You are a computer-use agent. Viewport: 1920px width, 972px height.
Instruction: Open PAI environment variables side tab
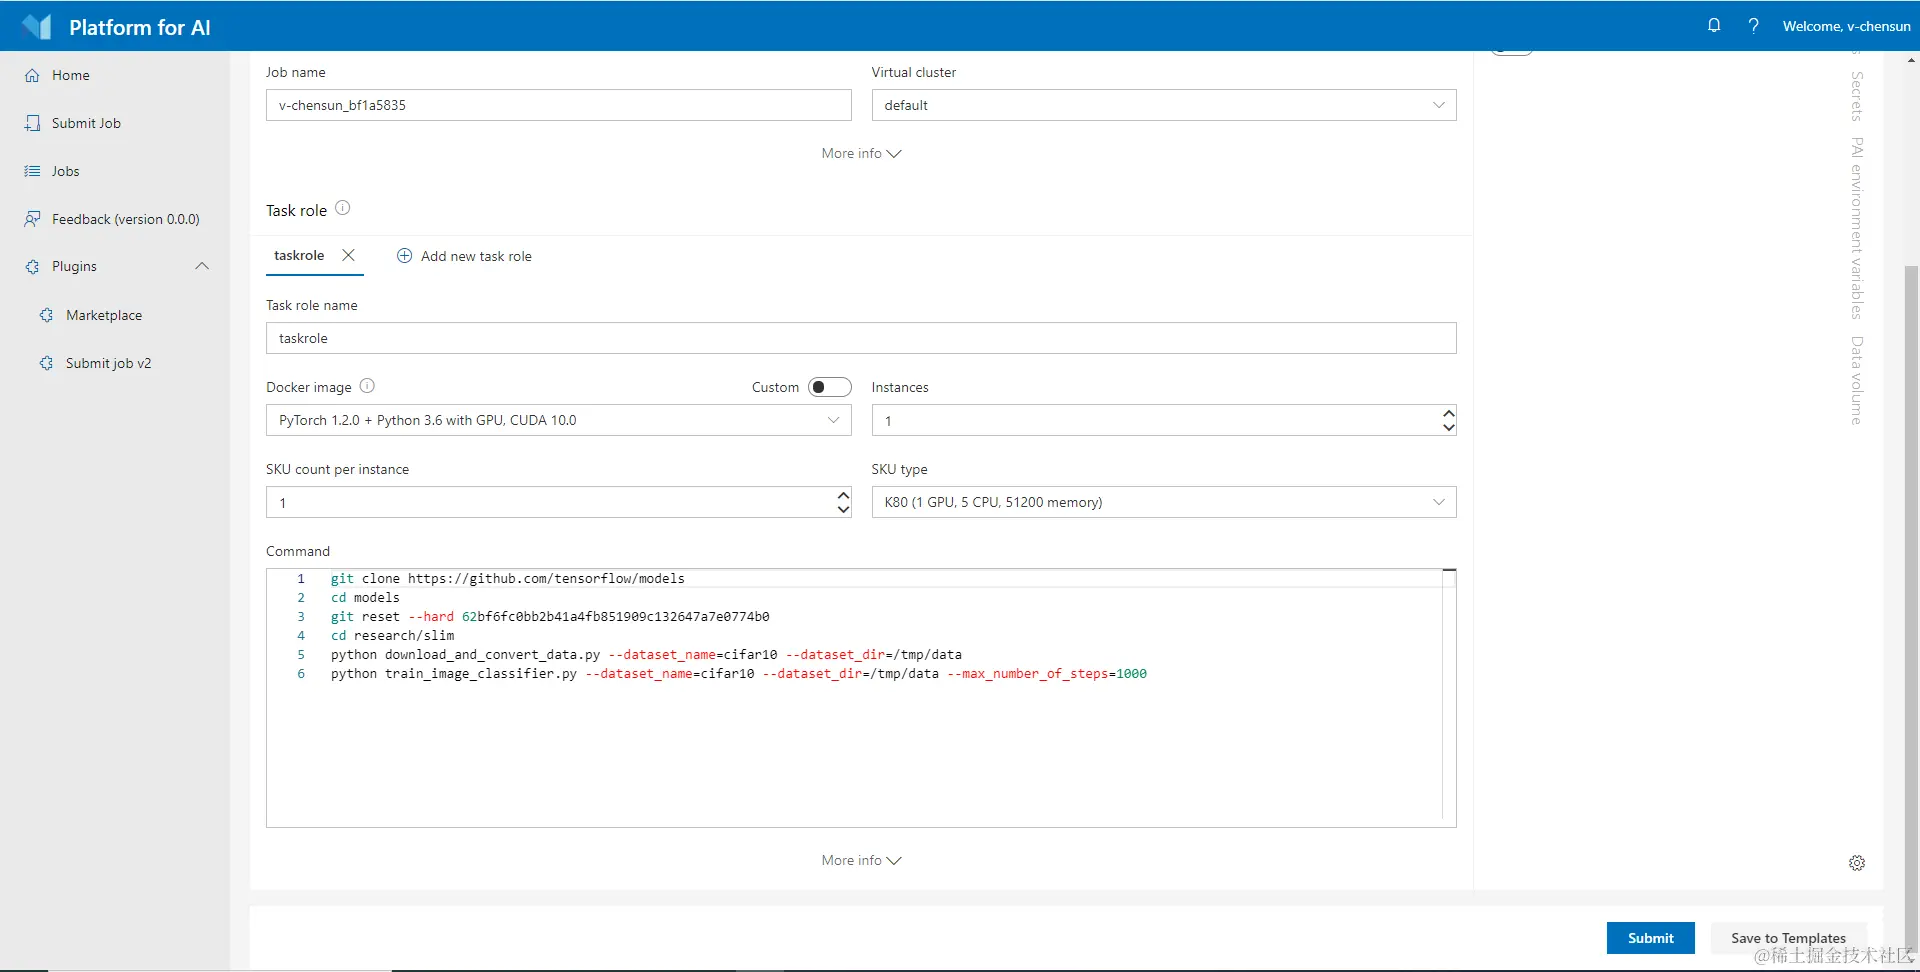[x=1857, y=228]
